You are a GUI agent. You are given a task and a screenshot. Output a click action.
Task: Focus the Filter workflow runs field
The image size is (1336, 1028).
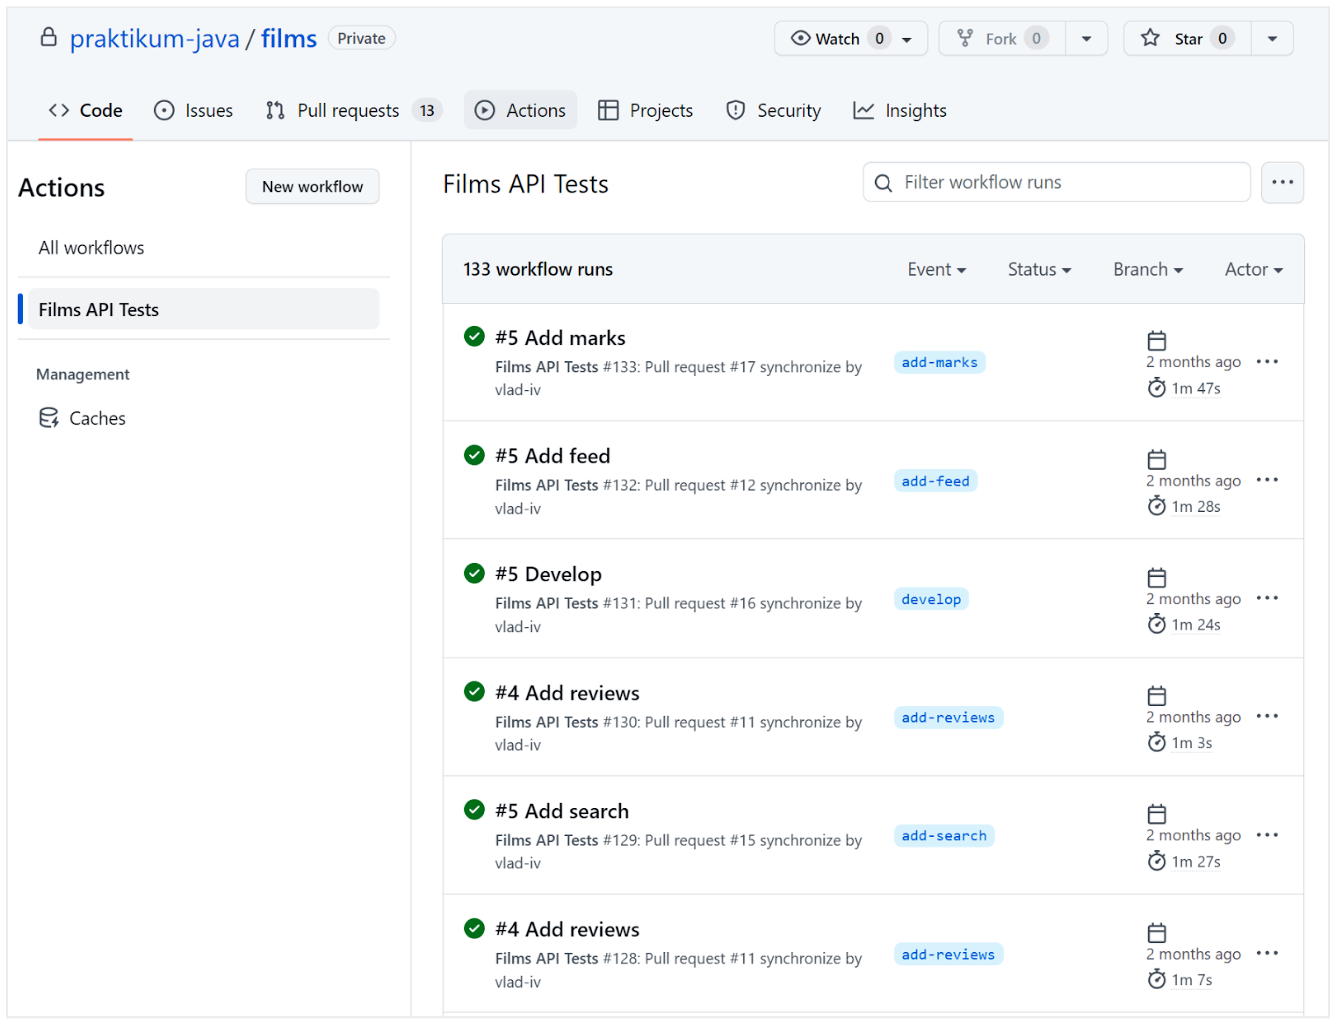[x=1056, y=182]
